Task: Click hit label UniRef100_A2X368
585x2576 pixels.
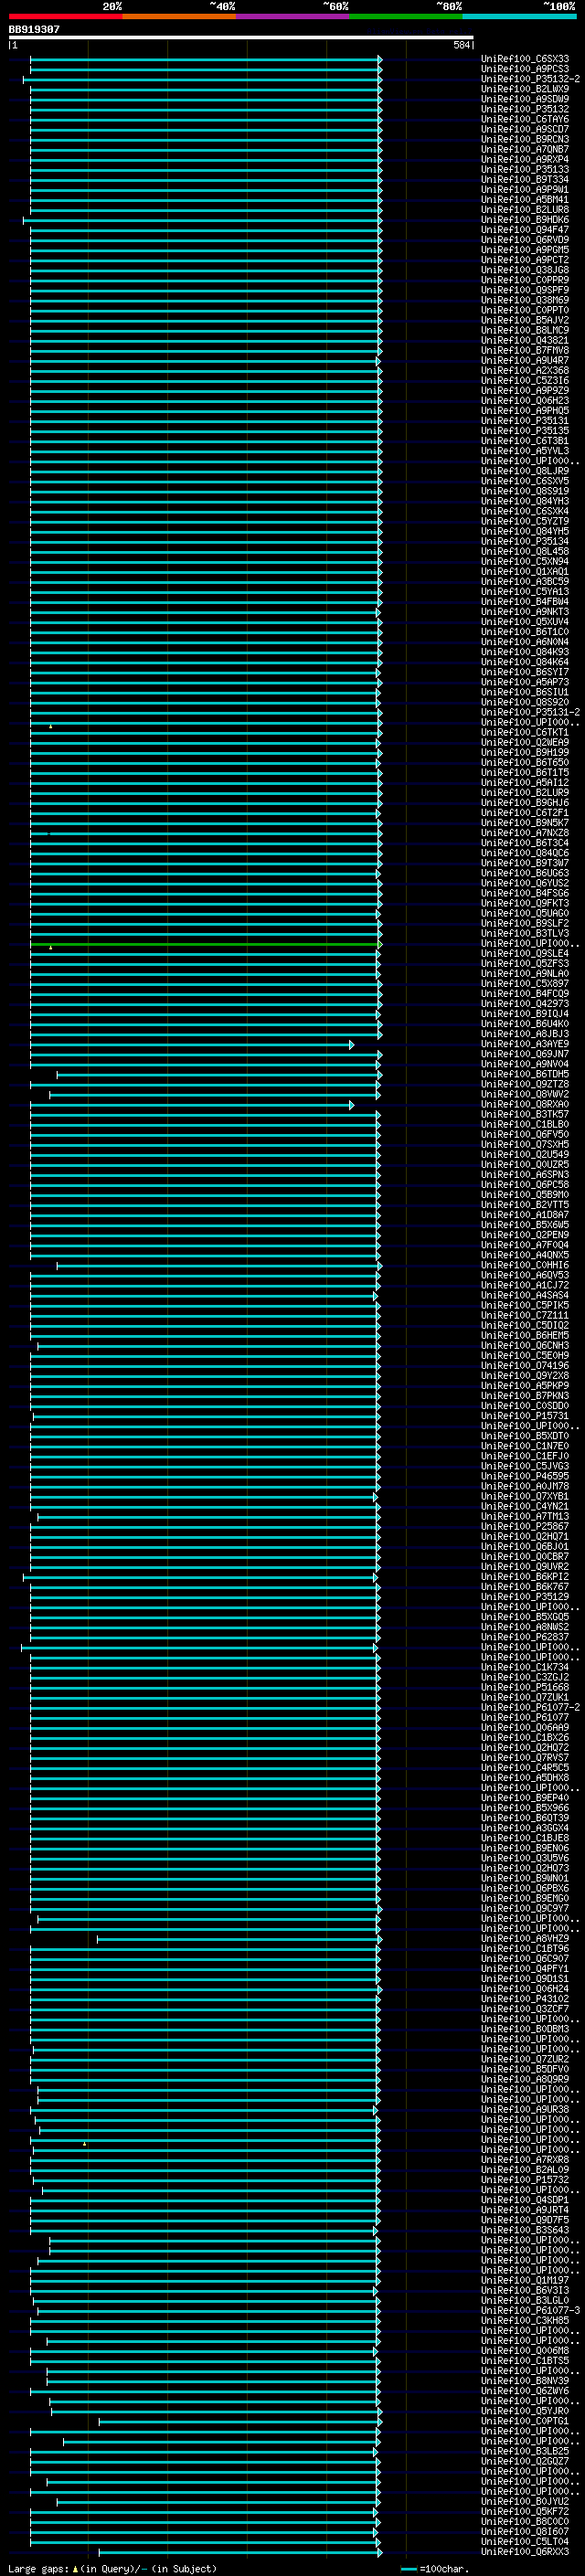Action: click(525, 371)
